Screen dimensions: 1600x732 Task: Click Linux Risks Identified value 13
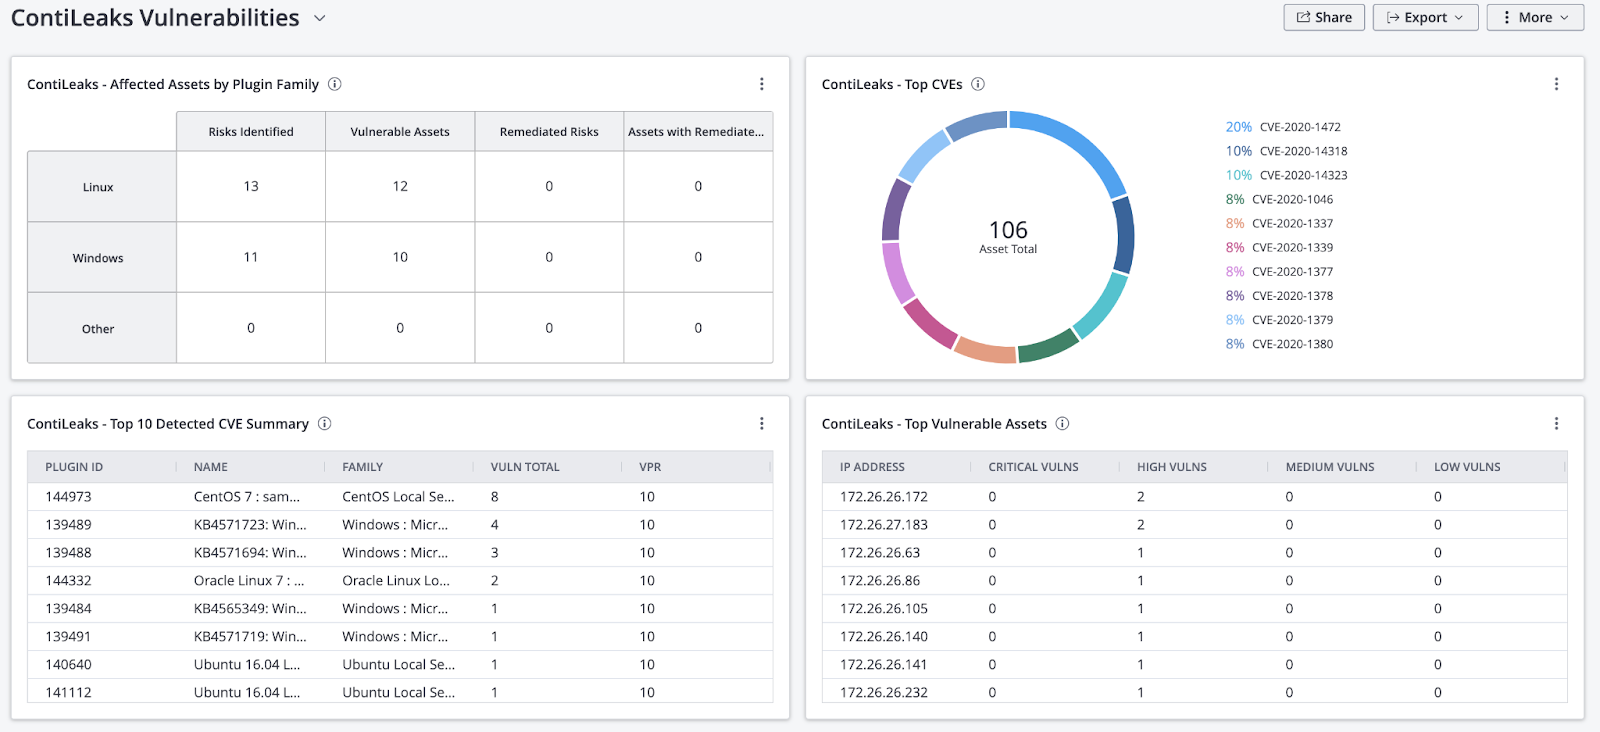coord(251,186)
